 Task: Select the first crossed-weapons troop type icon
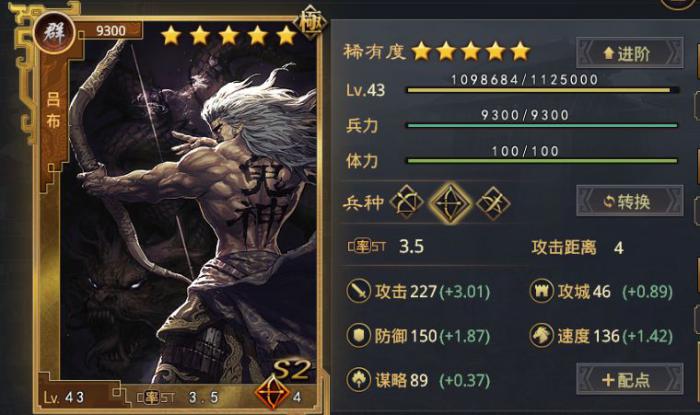point(406,203)
